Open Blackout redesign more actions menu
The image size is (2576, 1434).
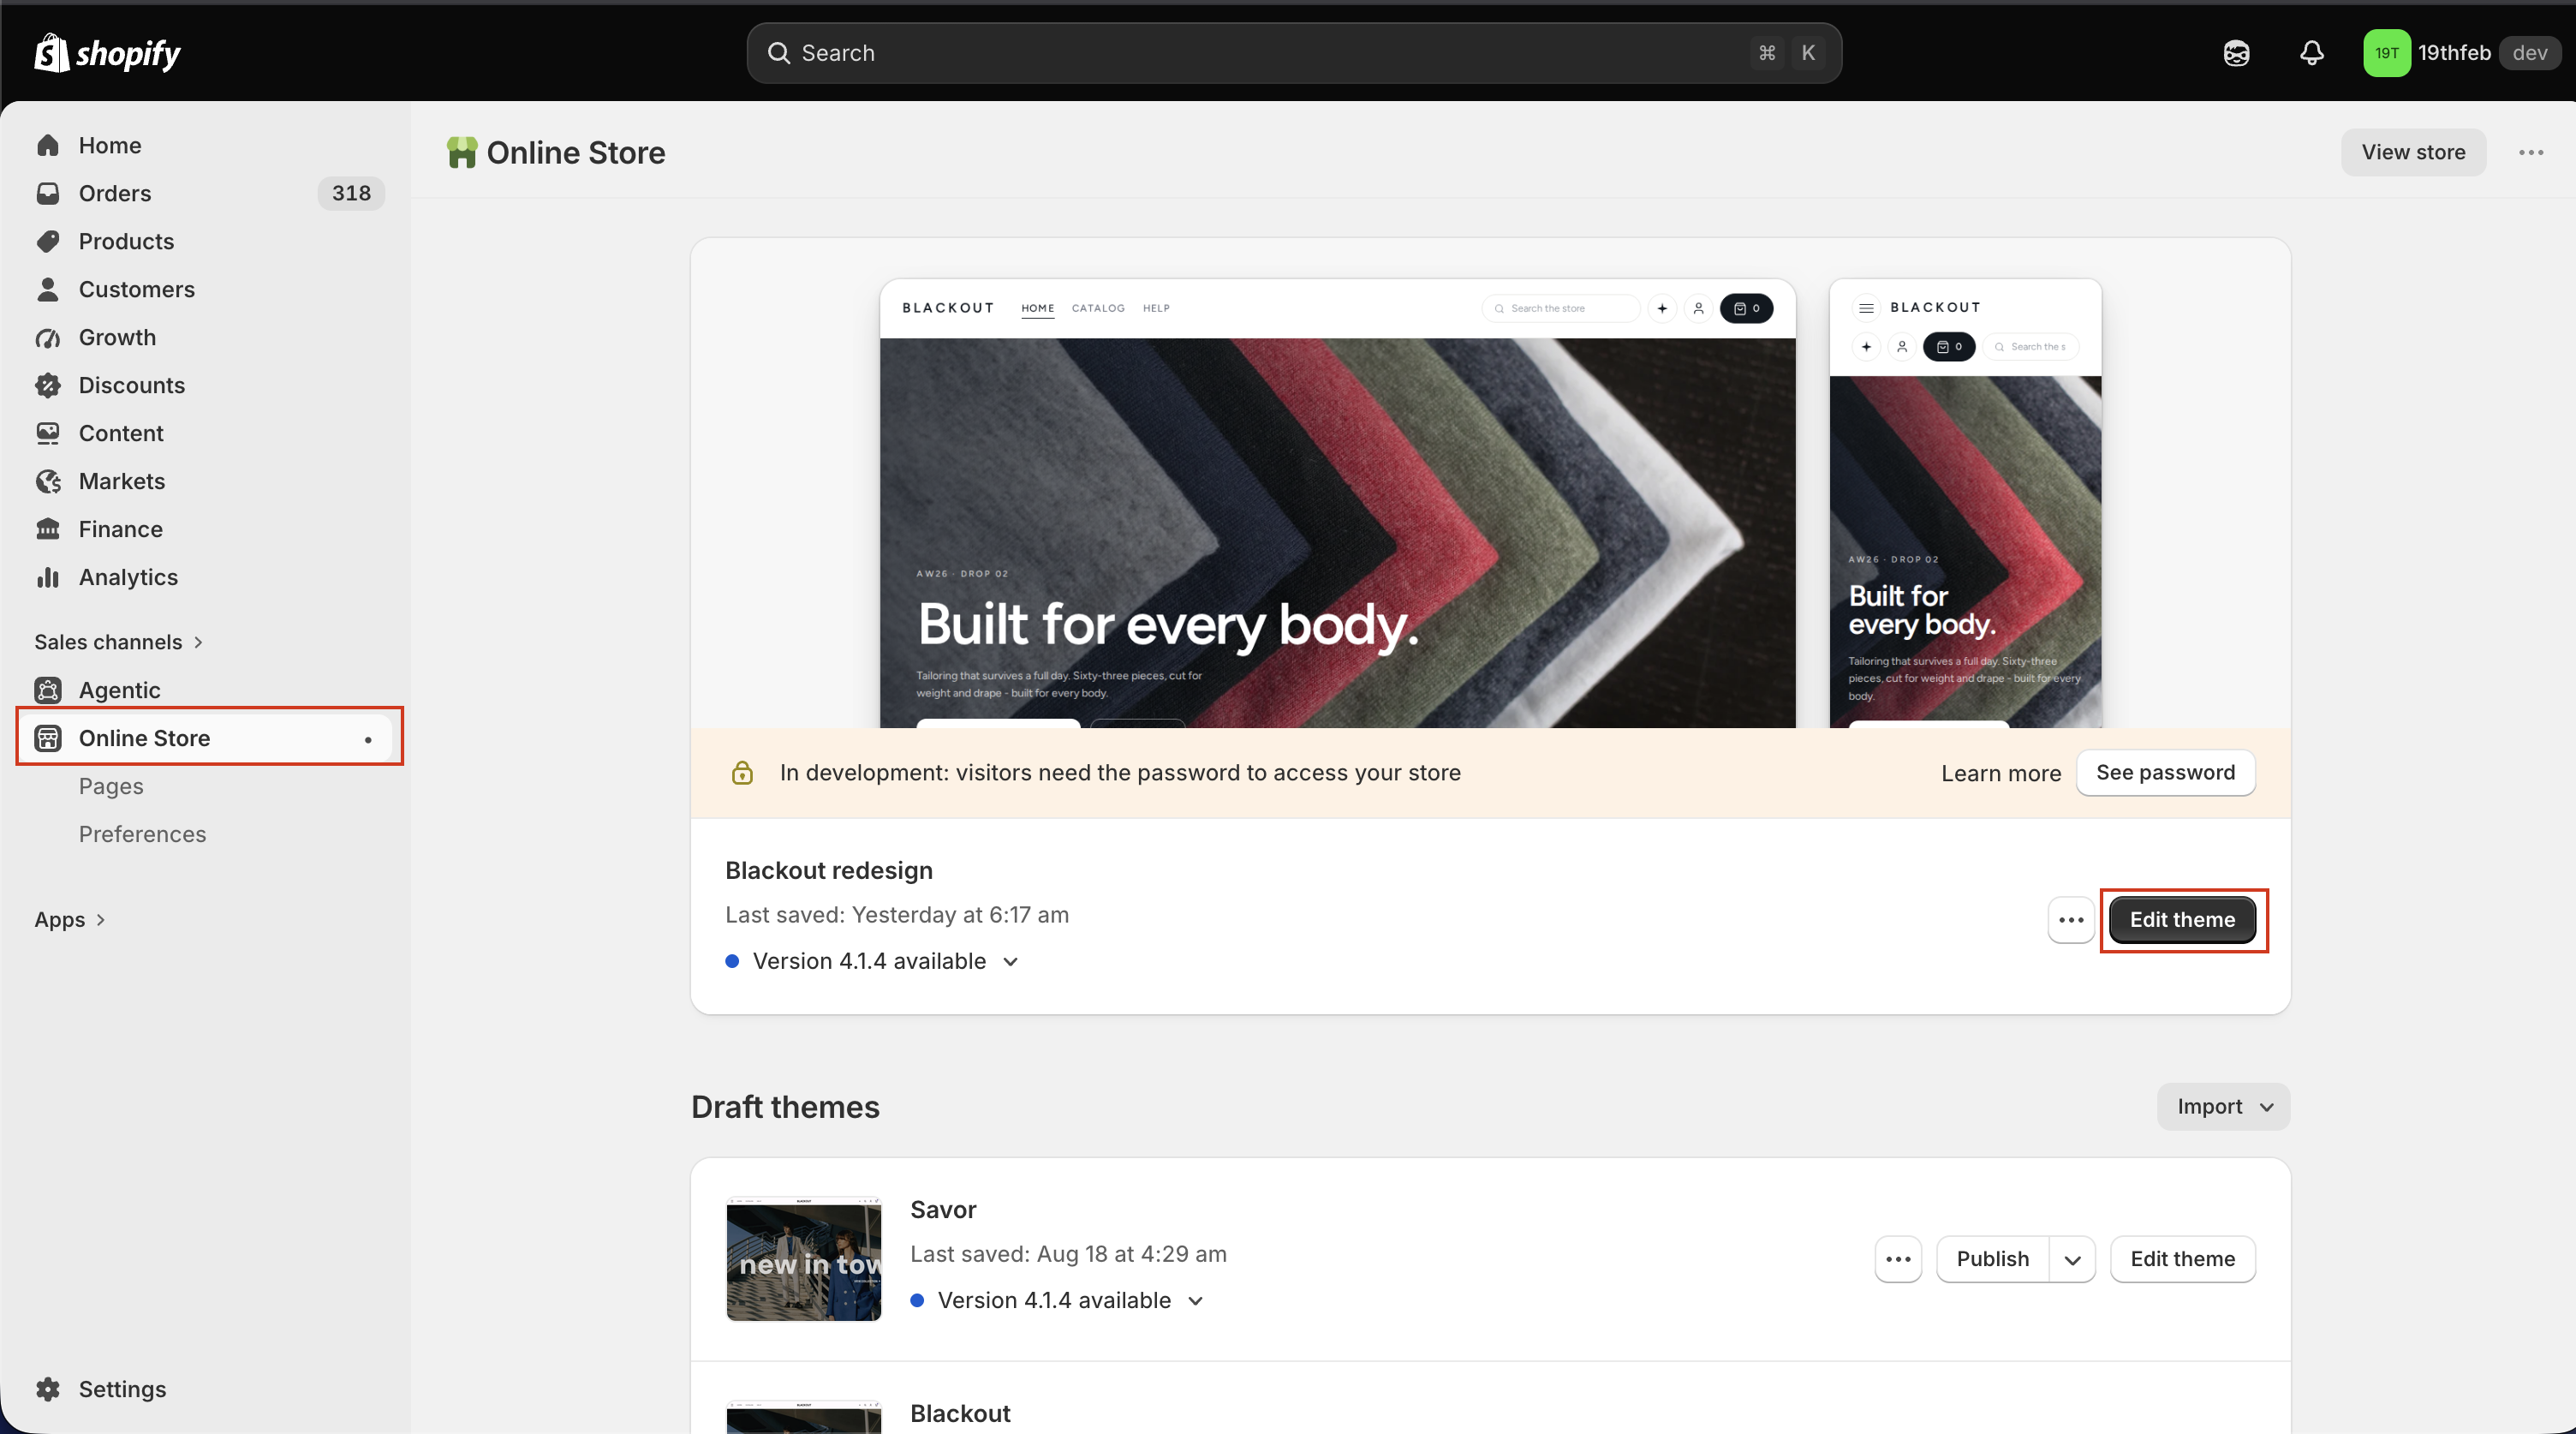point(2071,920)
